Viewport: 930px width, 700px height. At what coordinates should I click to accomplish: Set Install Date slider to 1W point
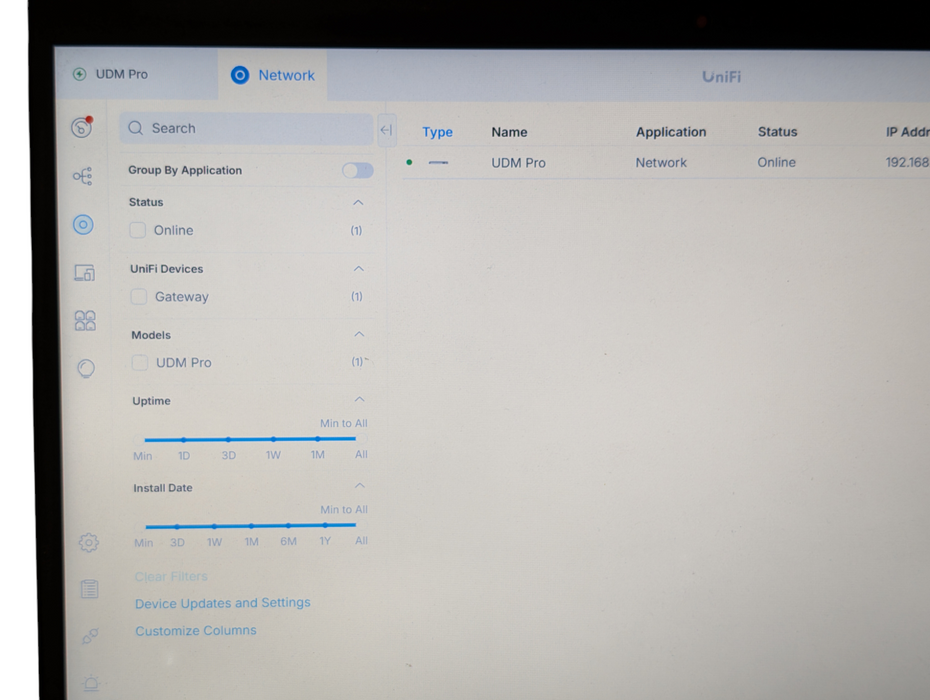tap(214, 526)
